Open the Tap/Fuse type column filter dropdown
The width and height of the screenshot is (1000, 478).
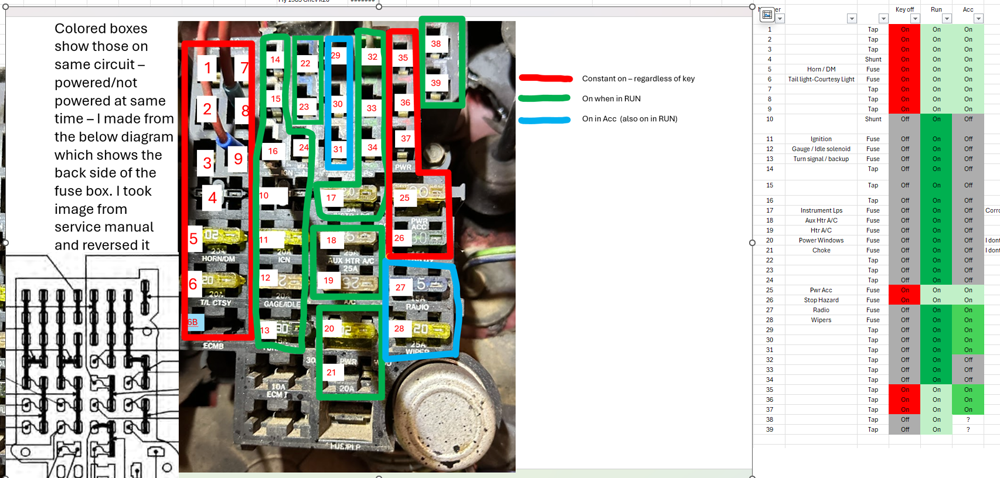(883, 19)
